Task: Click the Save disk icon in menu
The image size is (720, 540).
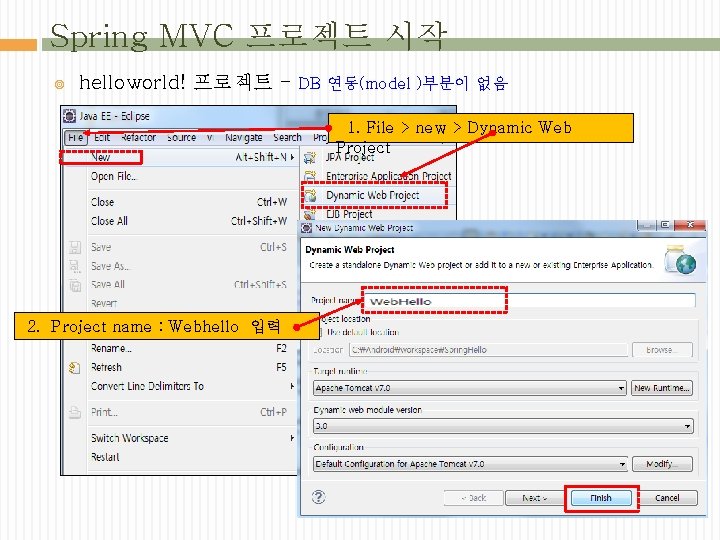Action: pos(75,248)
